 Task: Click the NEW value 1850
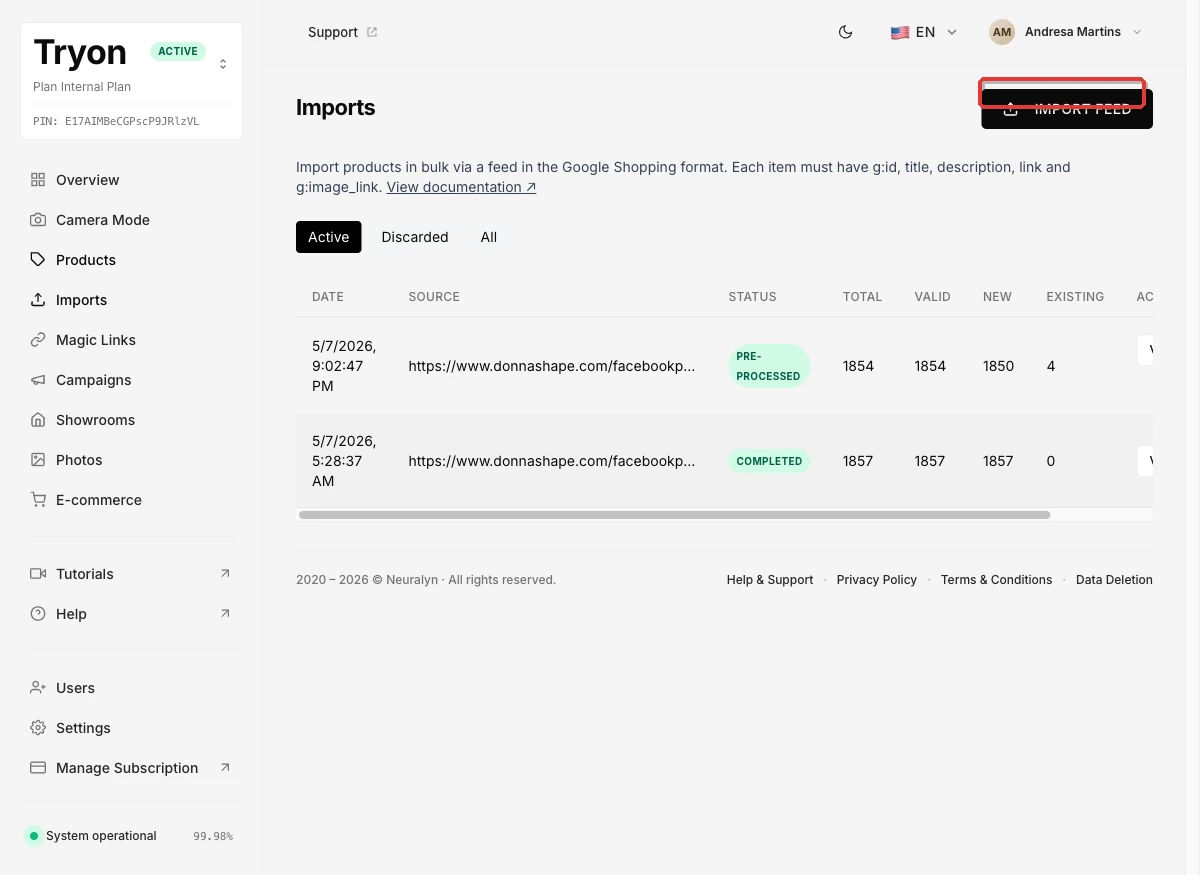(998, 366)
